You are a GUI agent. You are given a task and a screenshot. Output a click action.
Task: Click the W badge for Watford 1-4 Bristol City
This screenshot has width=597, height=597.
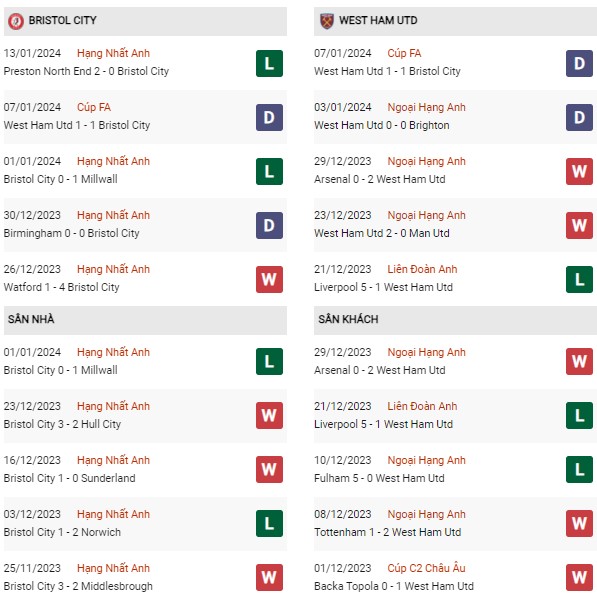tap(269, 279)
